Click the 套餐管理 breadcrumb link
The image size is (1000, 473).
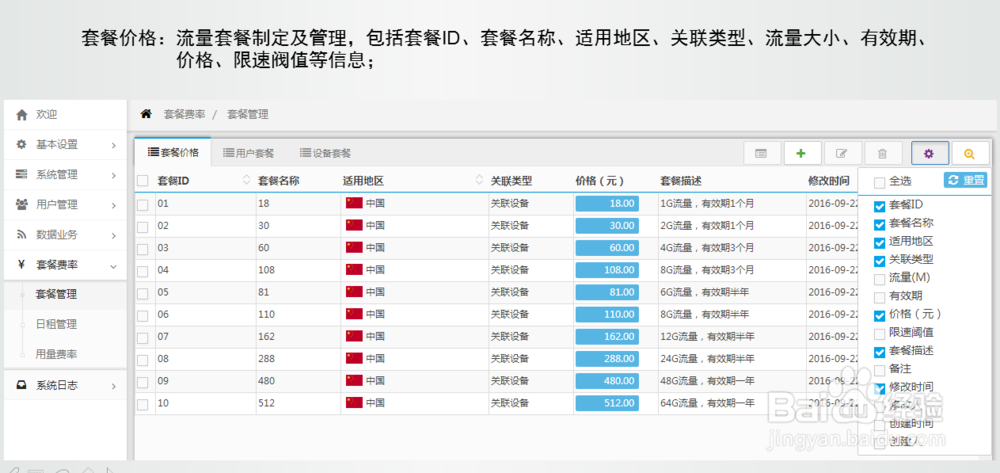247,115
